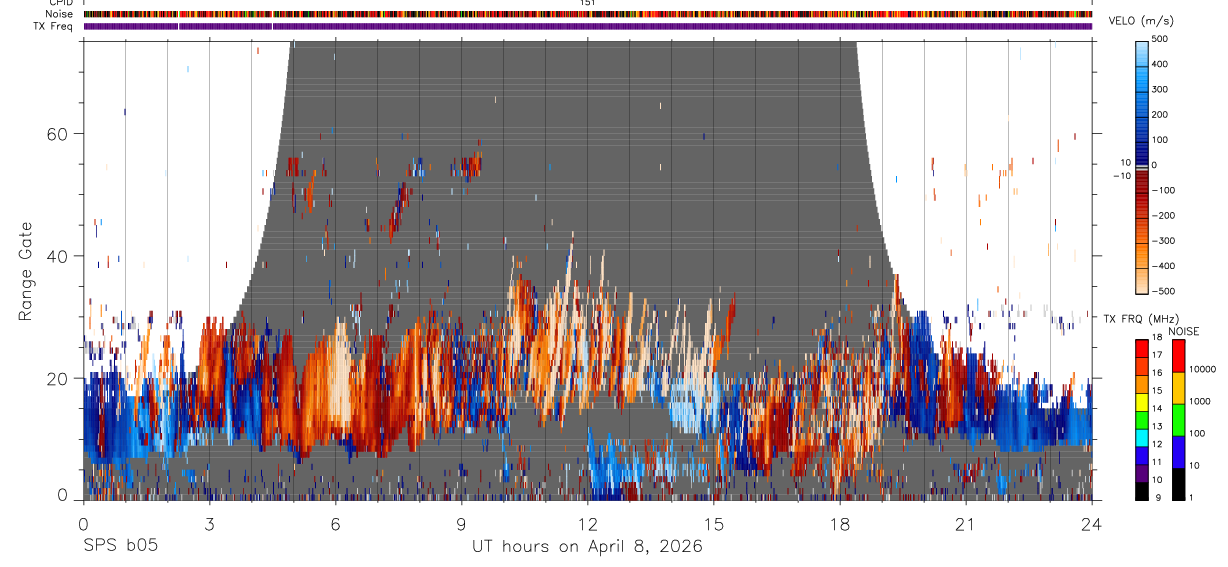Click UT hour tick label 12 on x-axis
Viewport: 1228px width, 567px height.
[x=588, y=523]
